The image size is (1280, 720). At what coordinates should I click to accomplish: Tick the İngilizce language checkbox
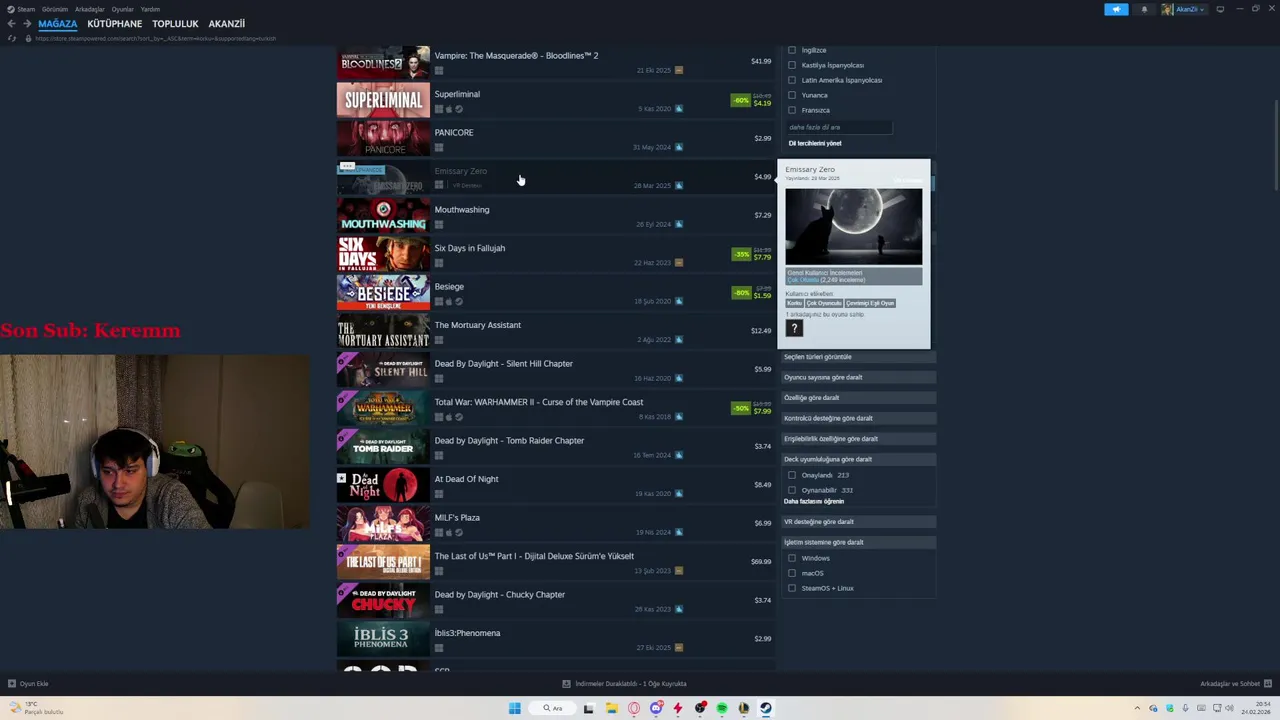[792, 50]
